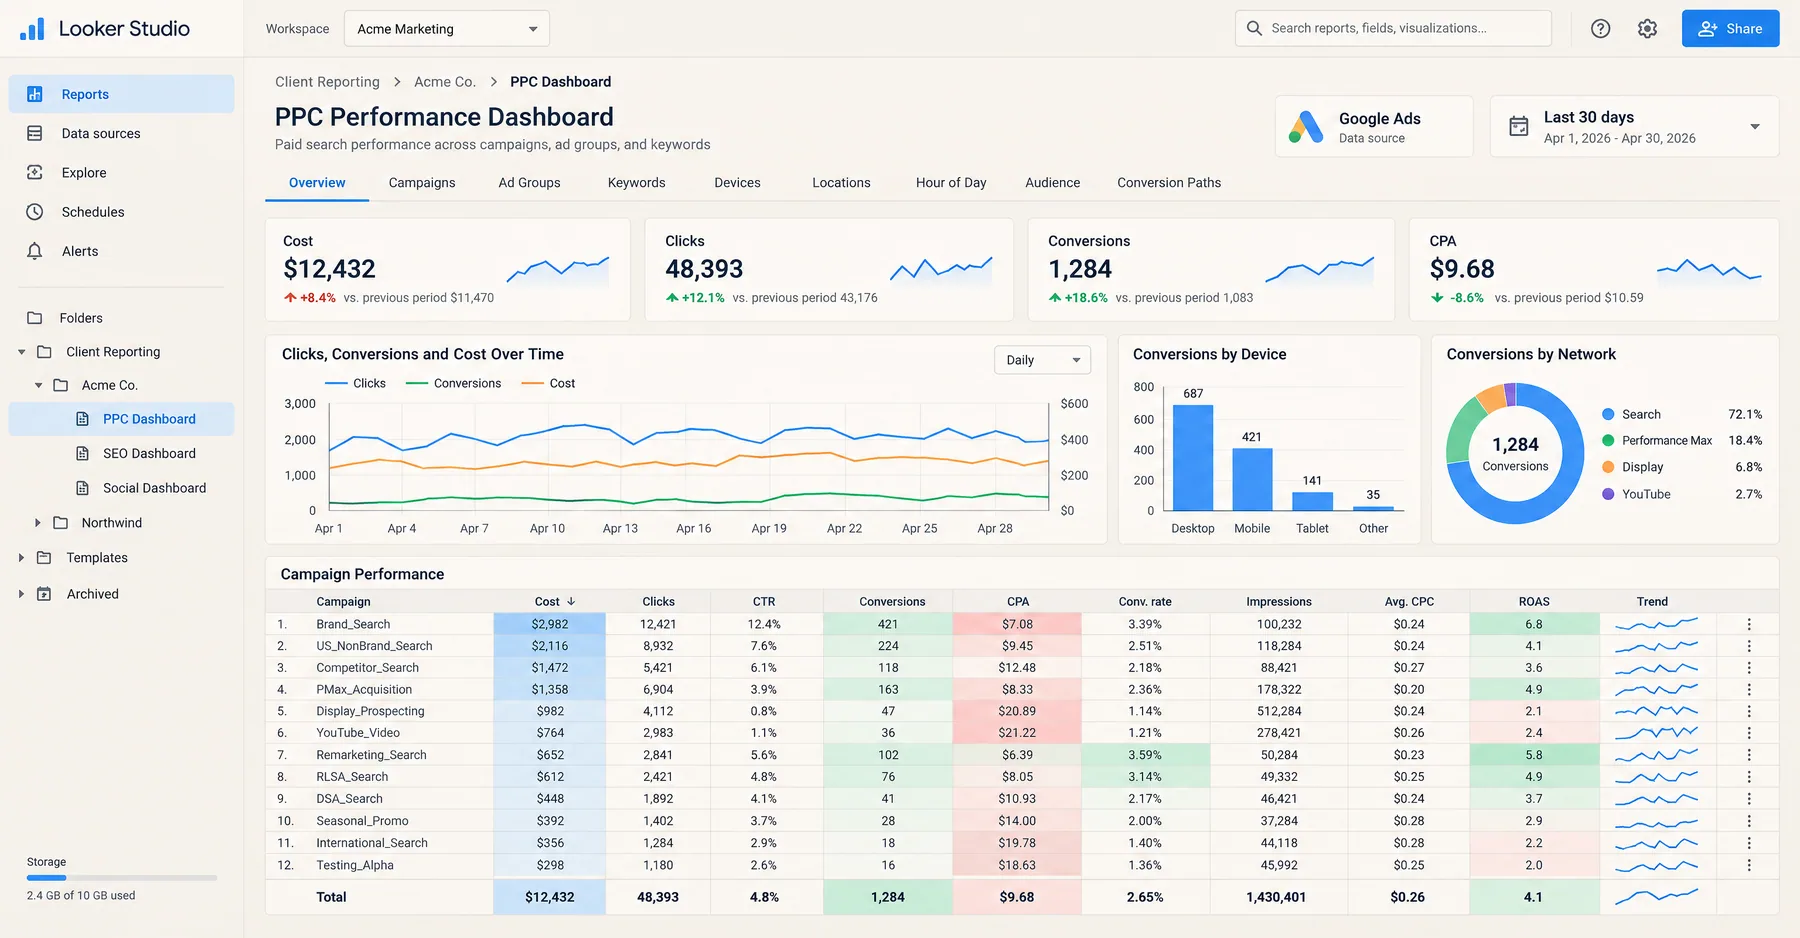Click the Share button
The height and width of the screenshot is (938, 1800).
[1730, 29]
